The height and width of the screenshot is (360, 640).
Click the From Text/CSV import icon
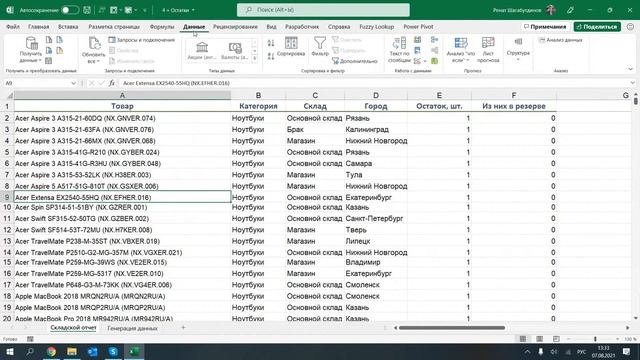(49, 40)
